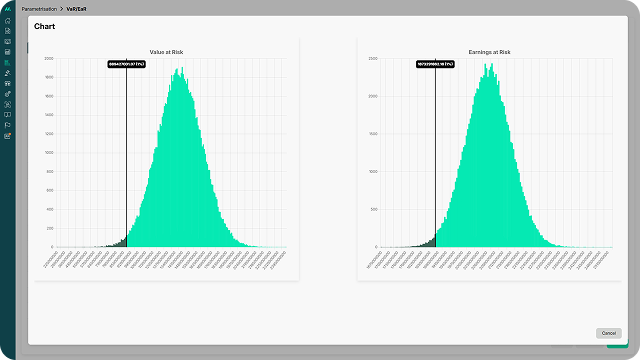Open the key-shaped icon in the sidebar

7,94
